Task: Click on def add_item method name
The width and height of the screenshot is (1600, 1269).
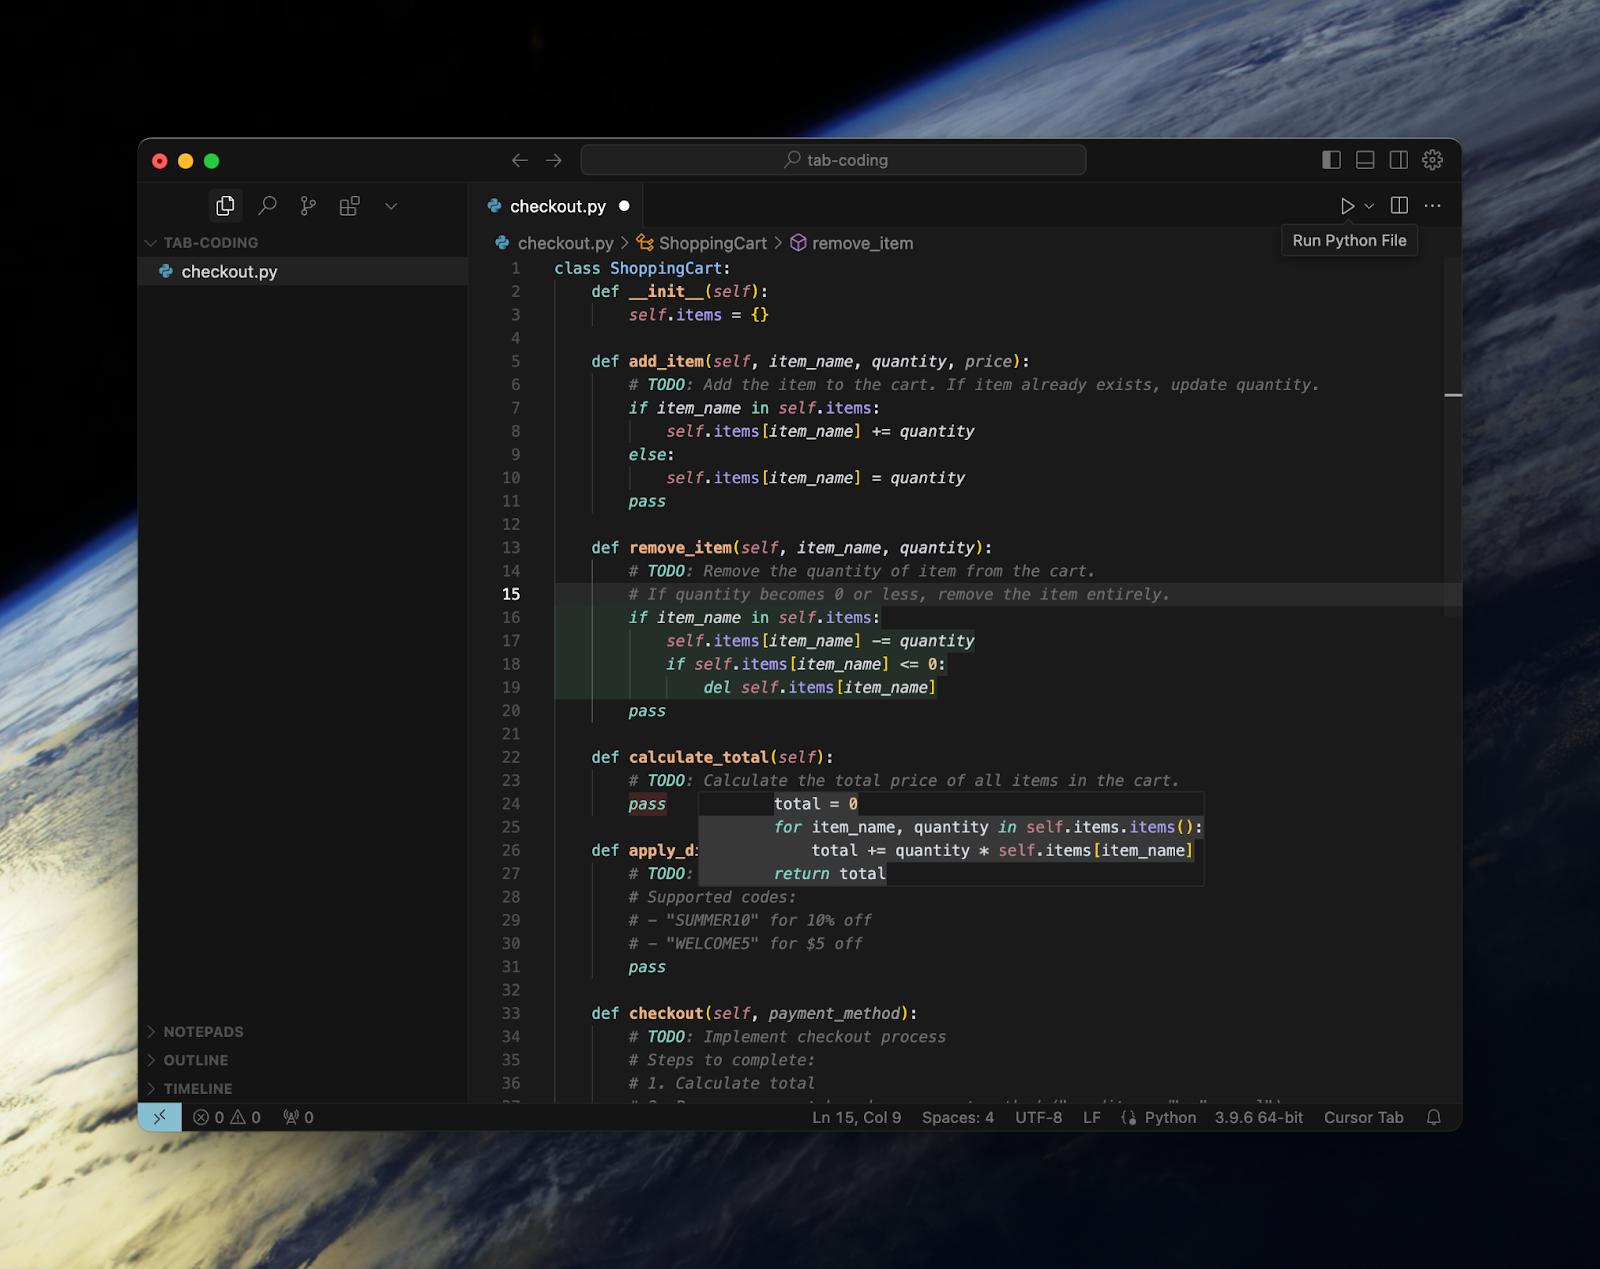Action: coord(666,361)
